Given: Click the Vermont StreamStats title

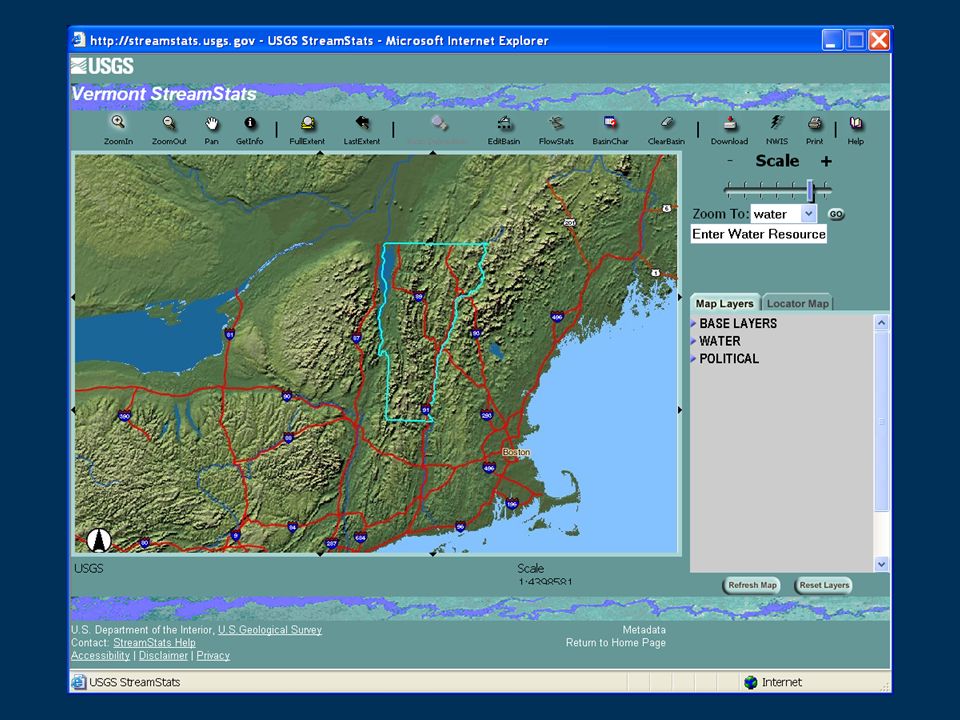Looking at the screenshot, I should (164, 94).
